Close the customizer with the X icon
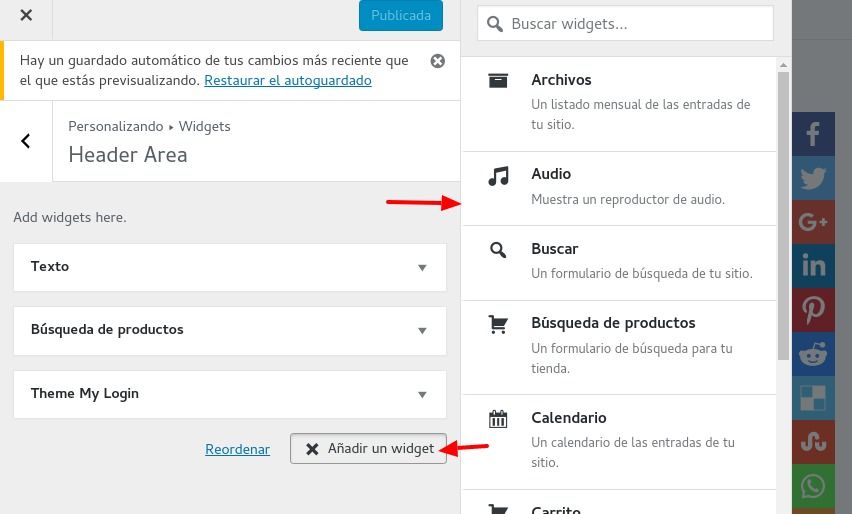This screenshot has width=852, height=514. point(26,15)
